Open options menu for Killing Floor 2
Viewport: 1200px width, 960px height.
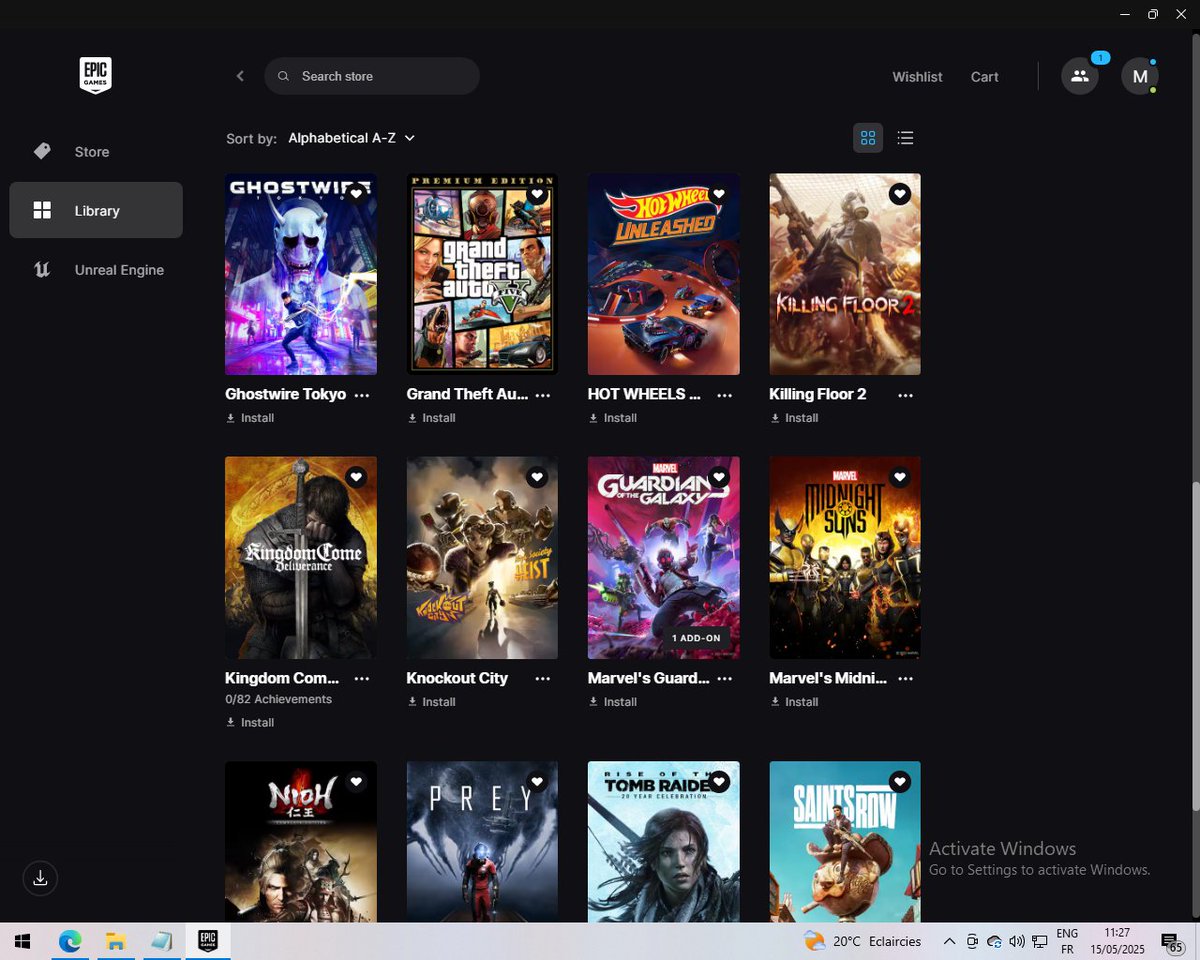pyautogui.click(x=905, y=395)
